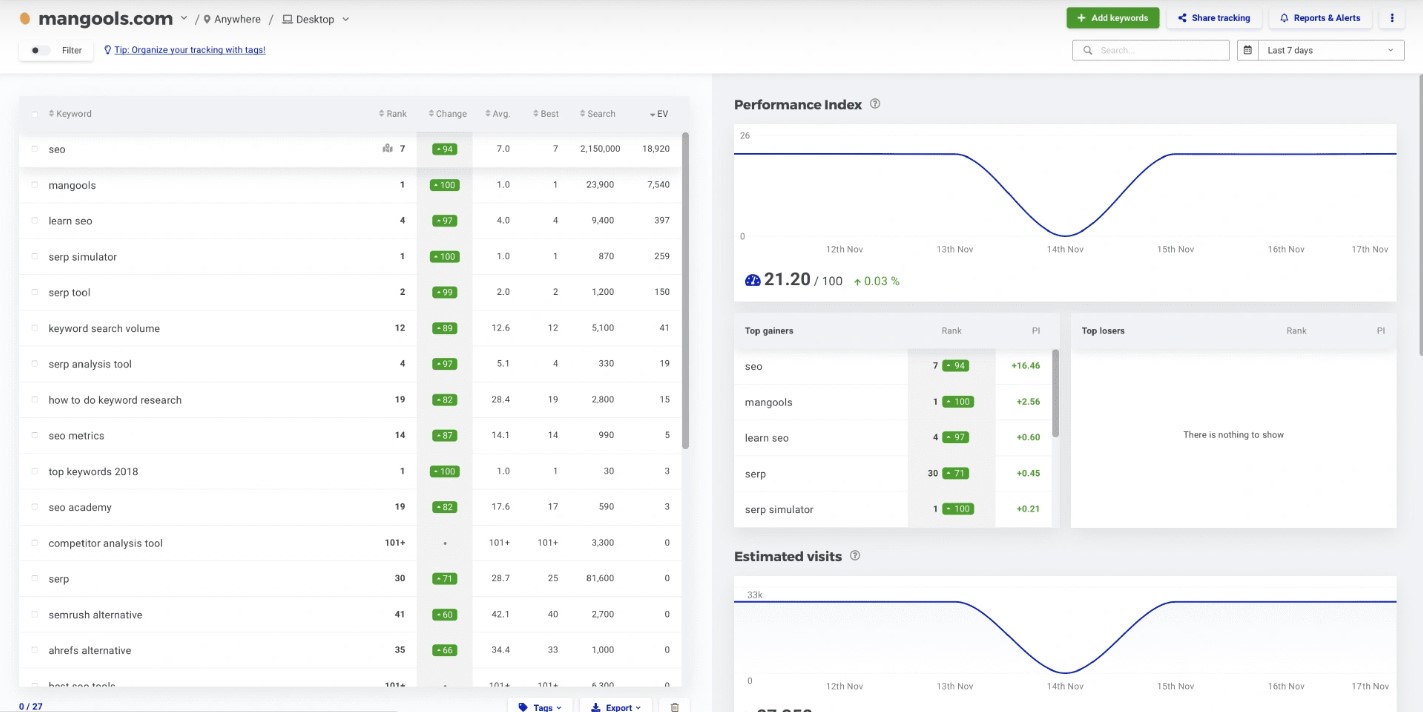Select the serp analysis tool keyword row
1423x712 pixels.
[x=350, y=364]
